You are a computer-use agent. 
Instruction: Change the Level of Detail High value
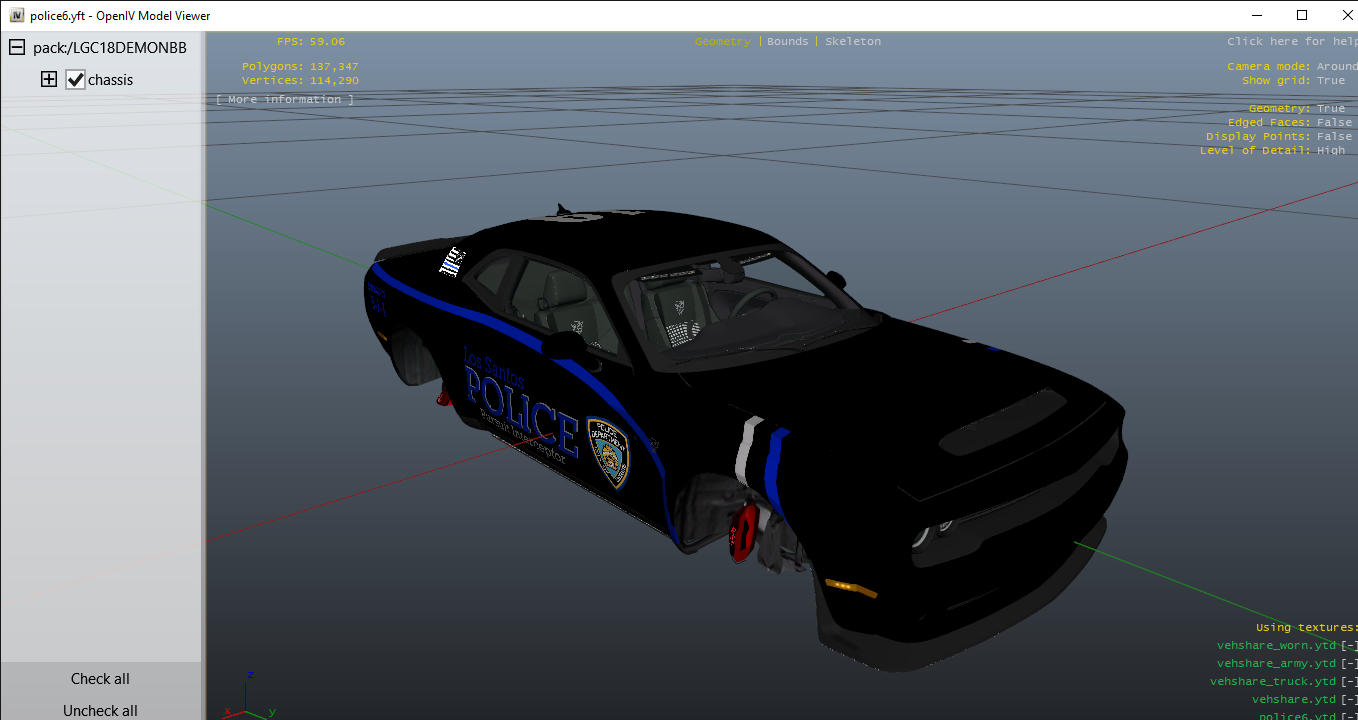click(1330, 151)
